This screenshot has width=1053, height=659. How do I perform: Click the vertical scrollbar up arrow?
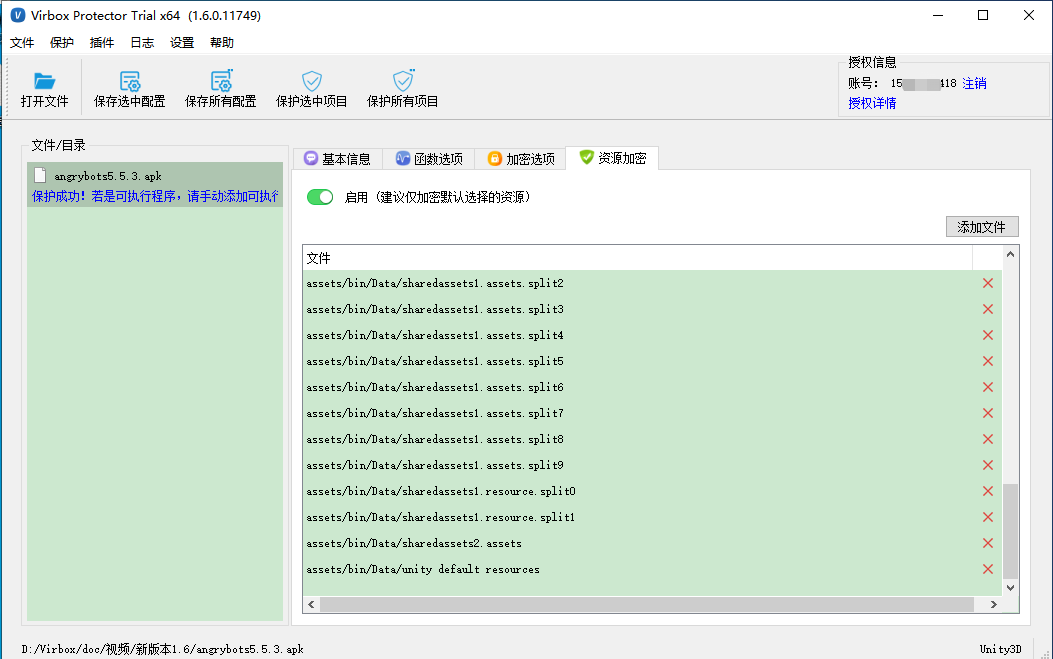pyautogui.click(x=1010, y=254)
